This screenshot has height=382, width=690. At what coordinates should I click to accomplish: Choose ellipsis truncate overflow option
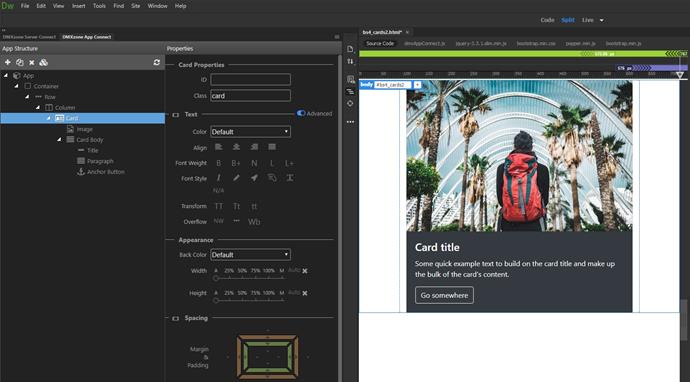point(236,221)
